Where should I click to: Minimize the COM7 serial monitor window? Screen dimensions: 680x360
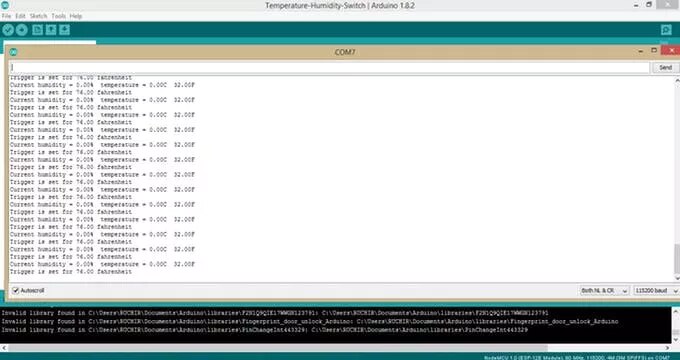[641, 51]
